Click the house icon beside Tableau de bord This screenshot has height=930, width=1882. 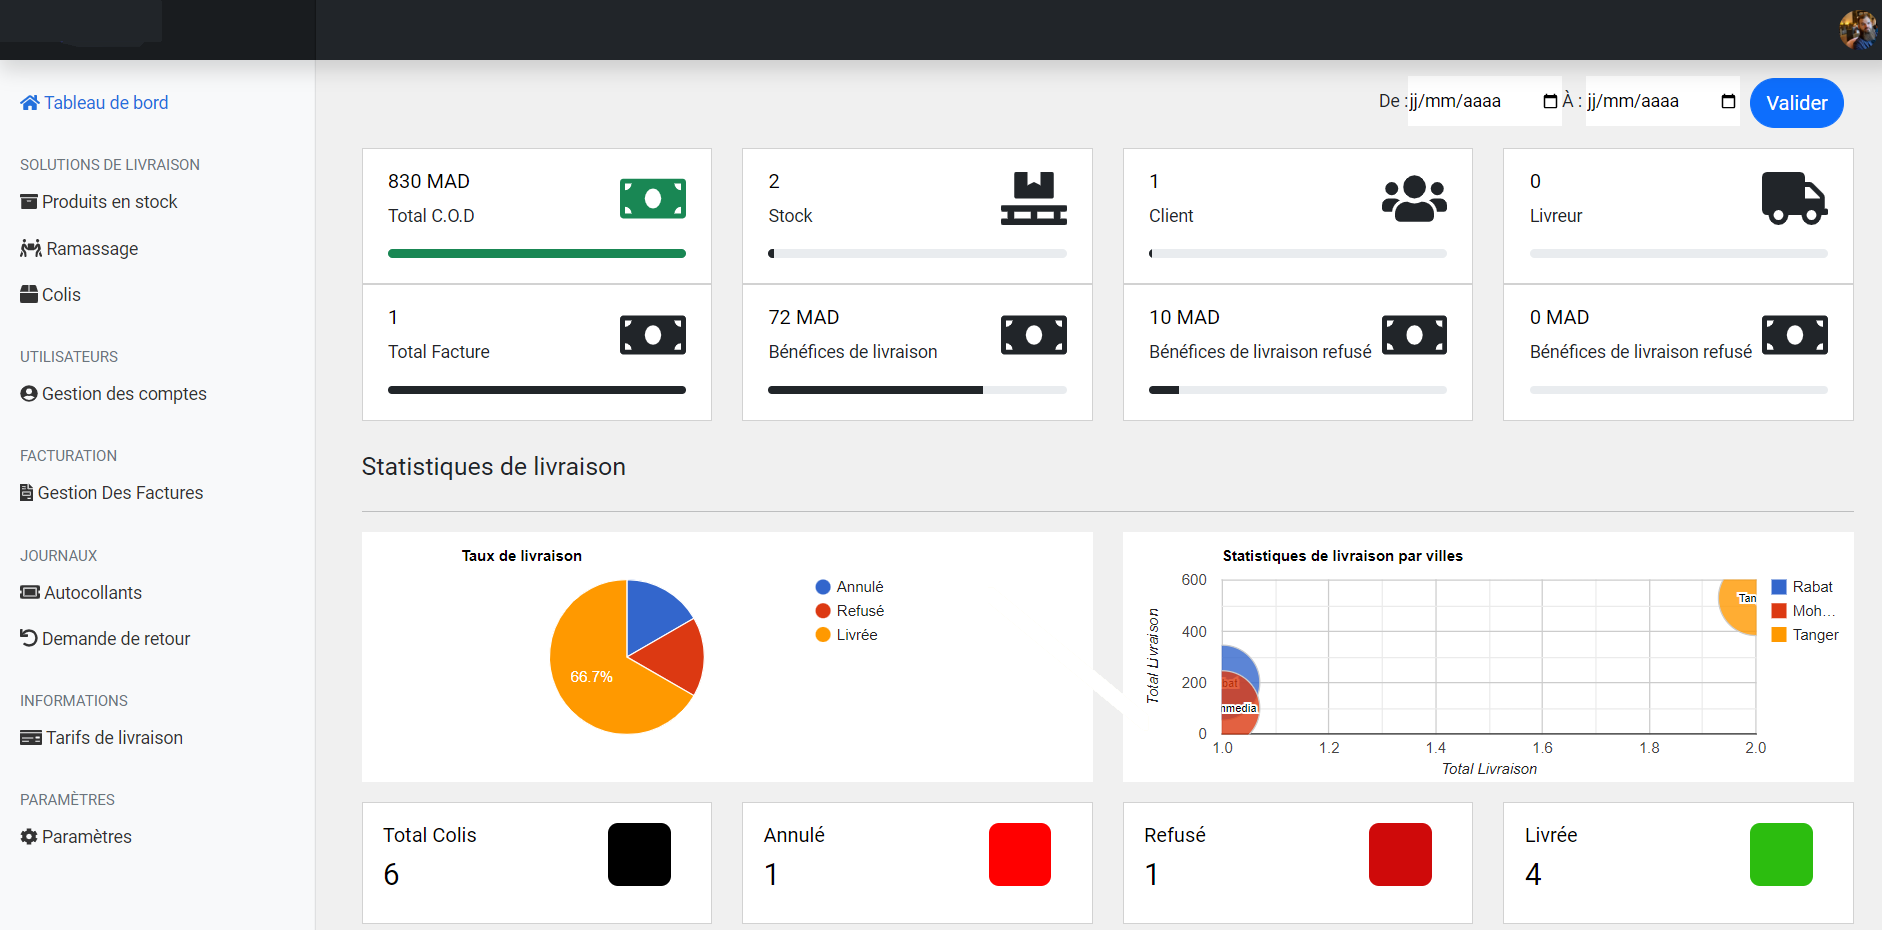[30, 103]
